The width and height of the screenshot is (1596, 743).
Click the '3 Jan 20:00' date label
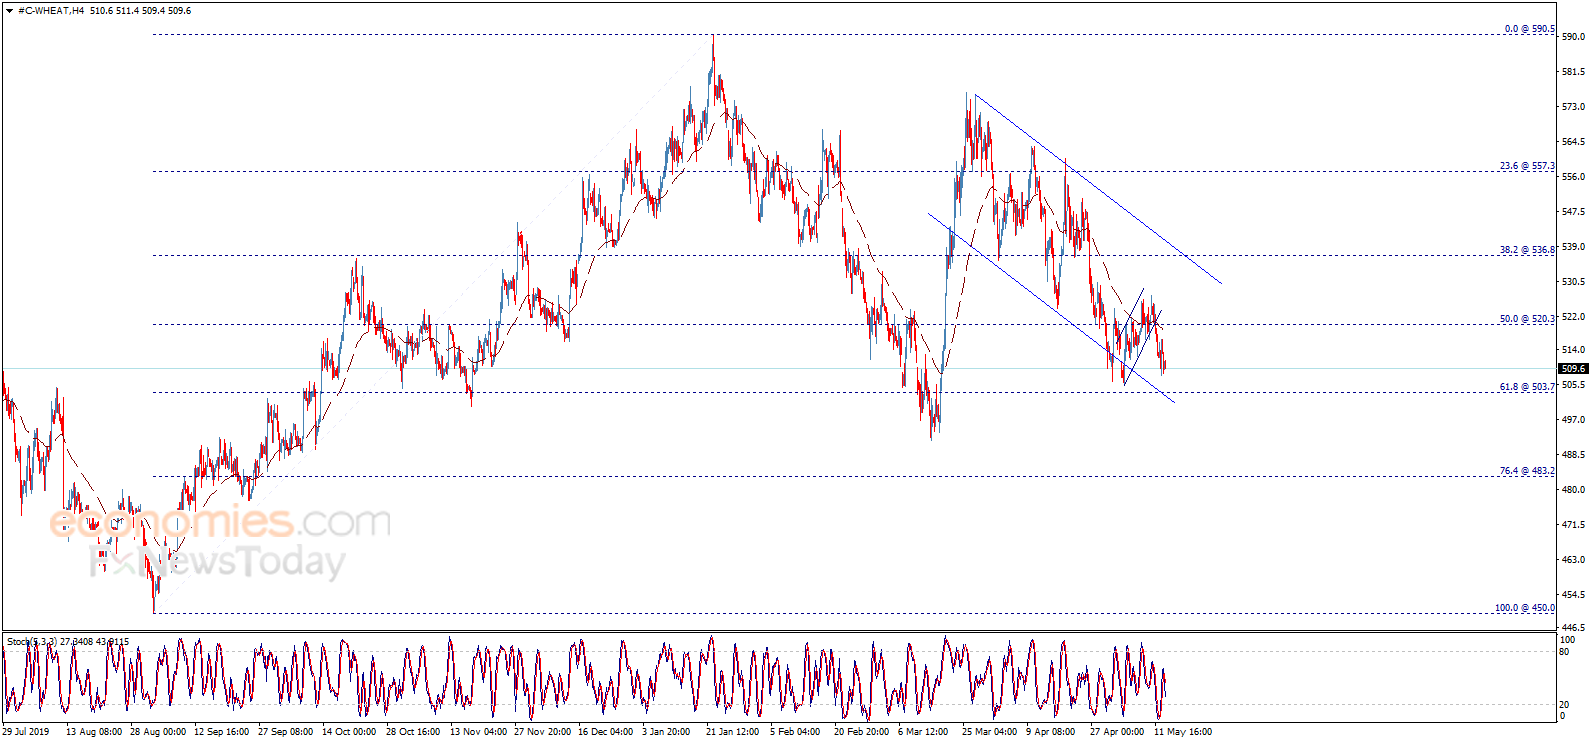click(667, 732)
